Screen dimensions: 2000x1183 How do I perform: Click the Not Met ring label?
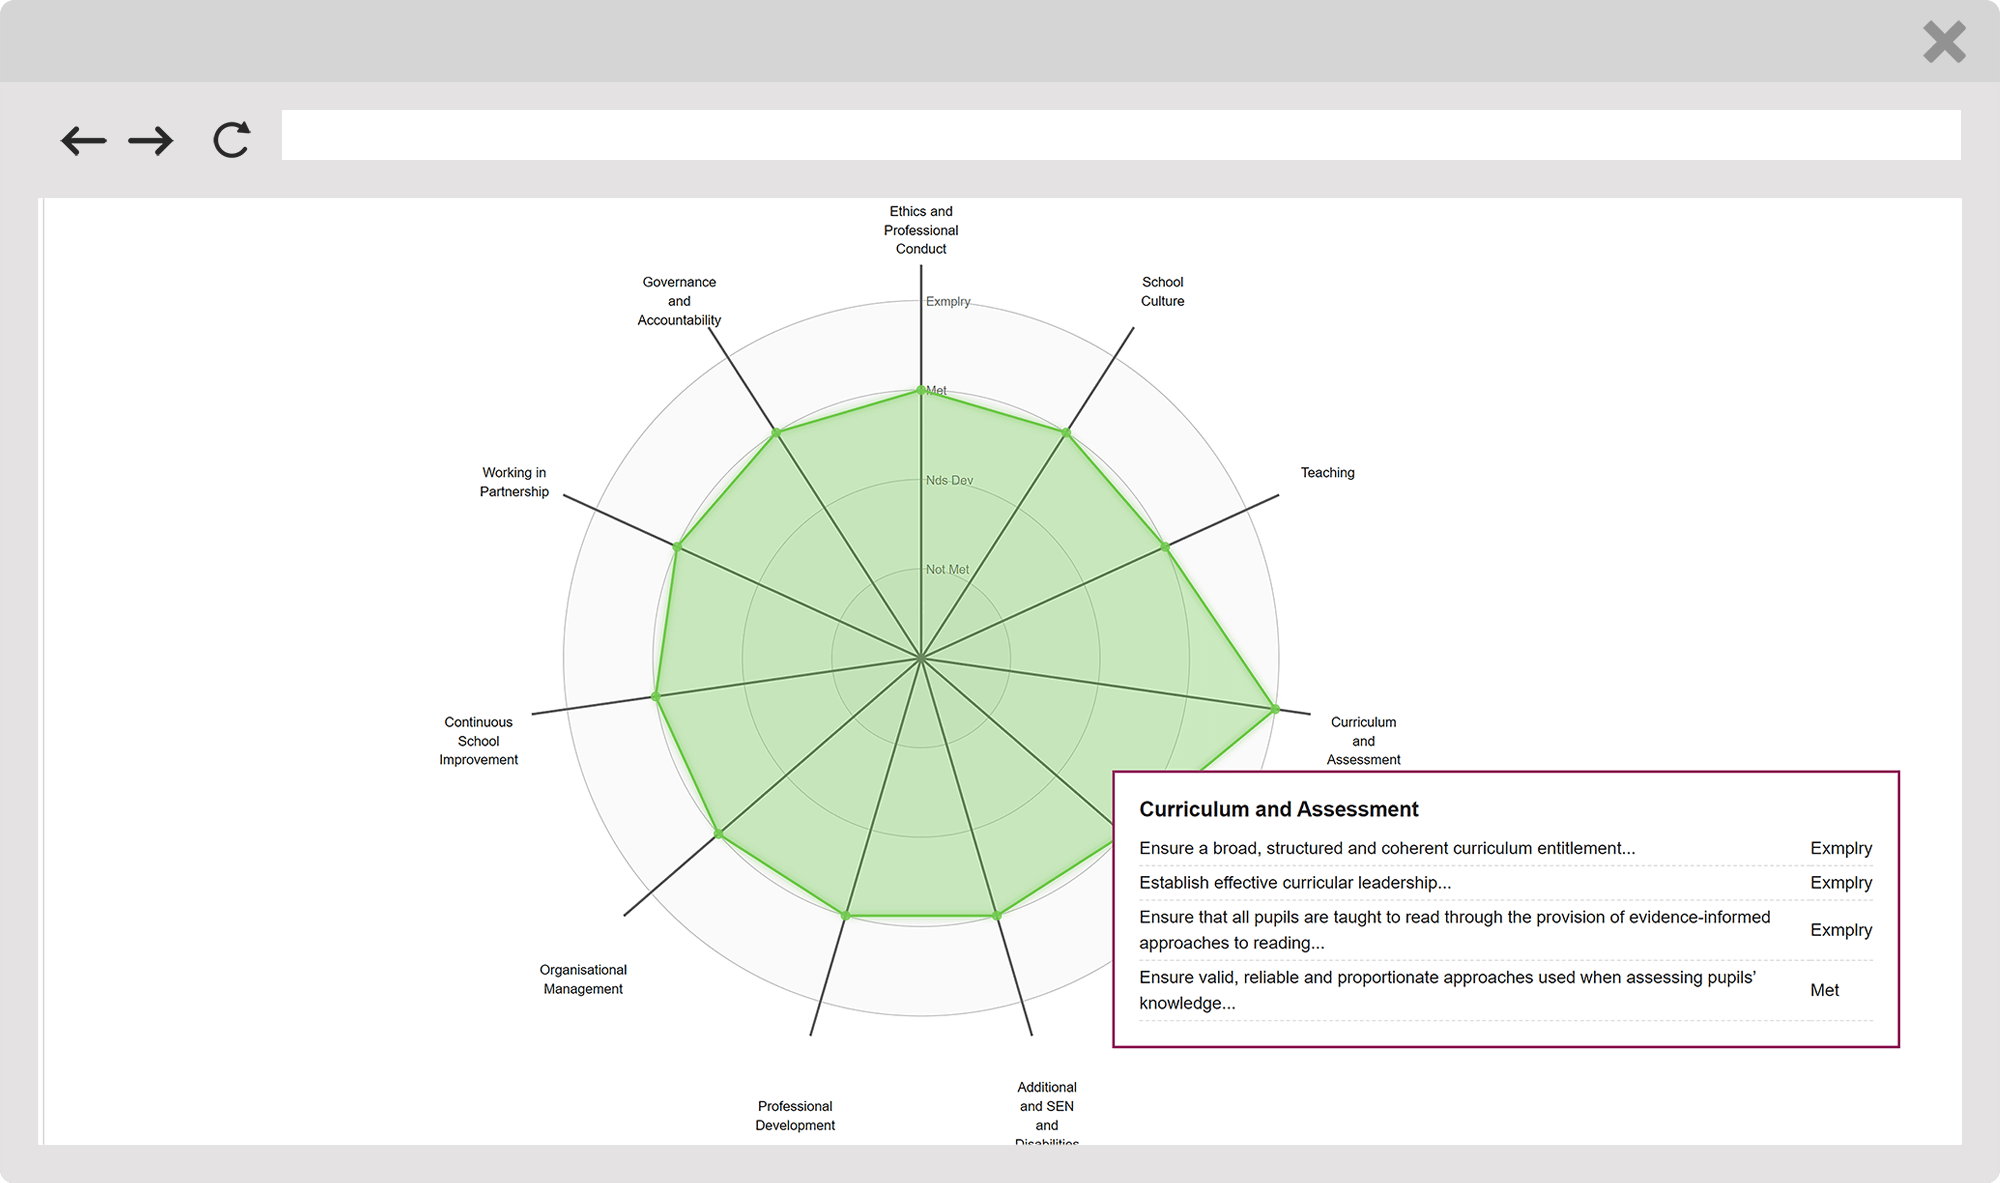[x=947, y=569]
